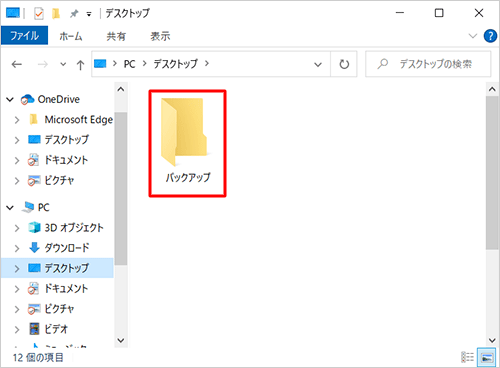This screenshot has height=368, width=500.
Task: Click the address bar PC monitor icon
Action: [100, 64]
